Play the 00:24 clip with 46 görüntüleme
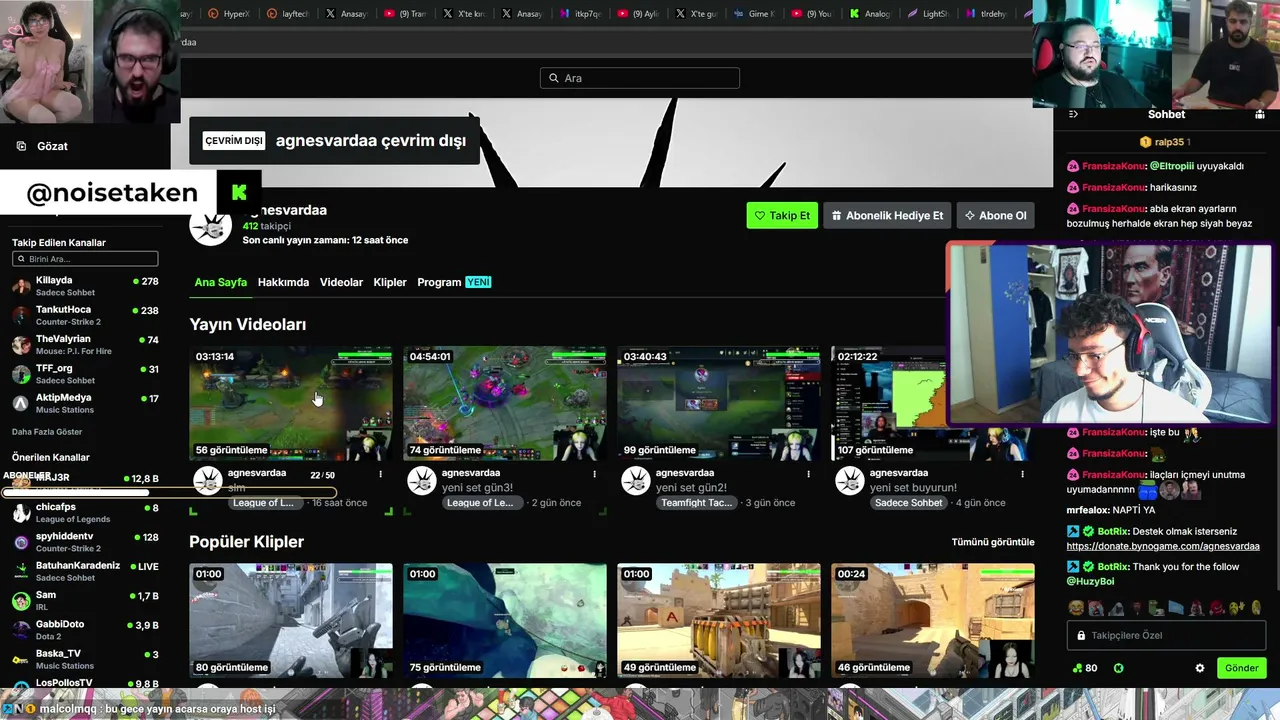 point(933,620)
